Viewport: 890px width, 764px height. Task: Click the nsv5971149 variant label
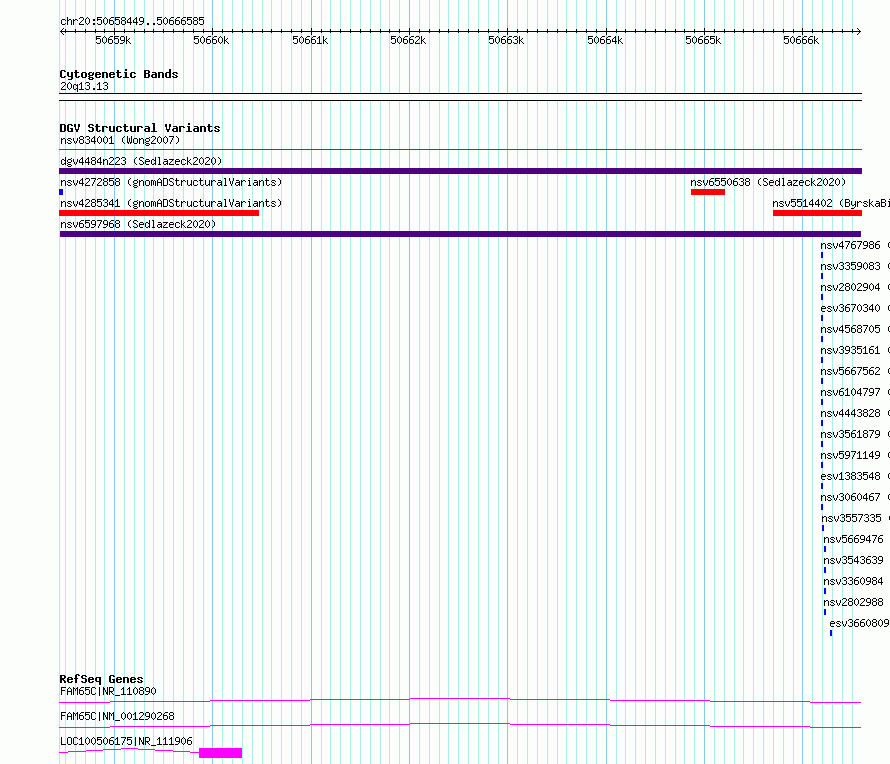(855, 455)
